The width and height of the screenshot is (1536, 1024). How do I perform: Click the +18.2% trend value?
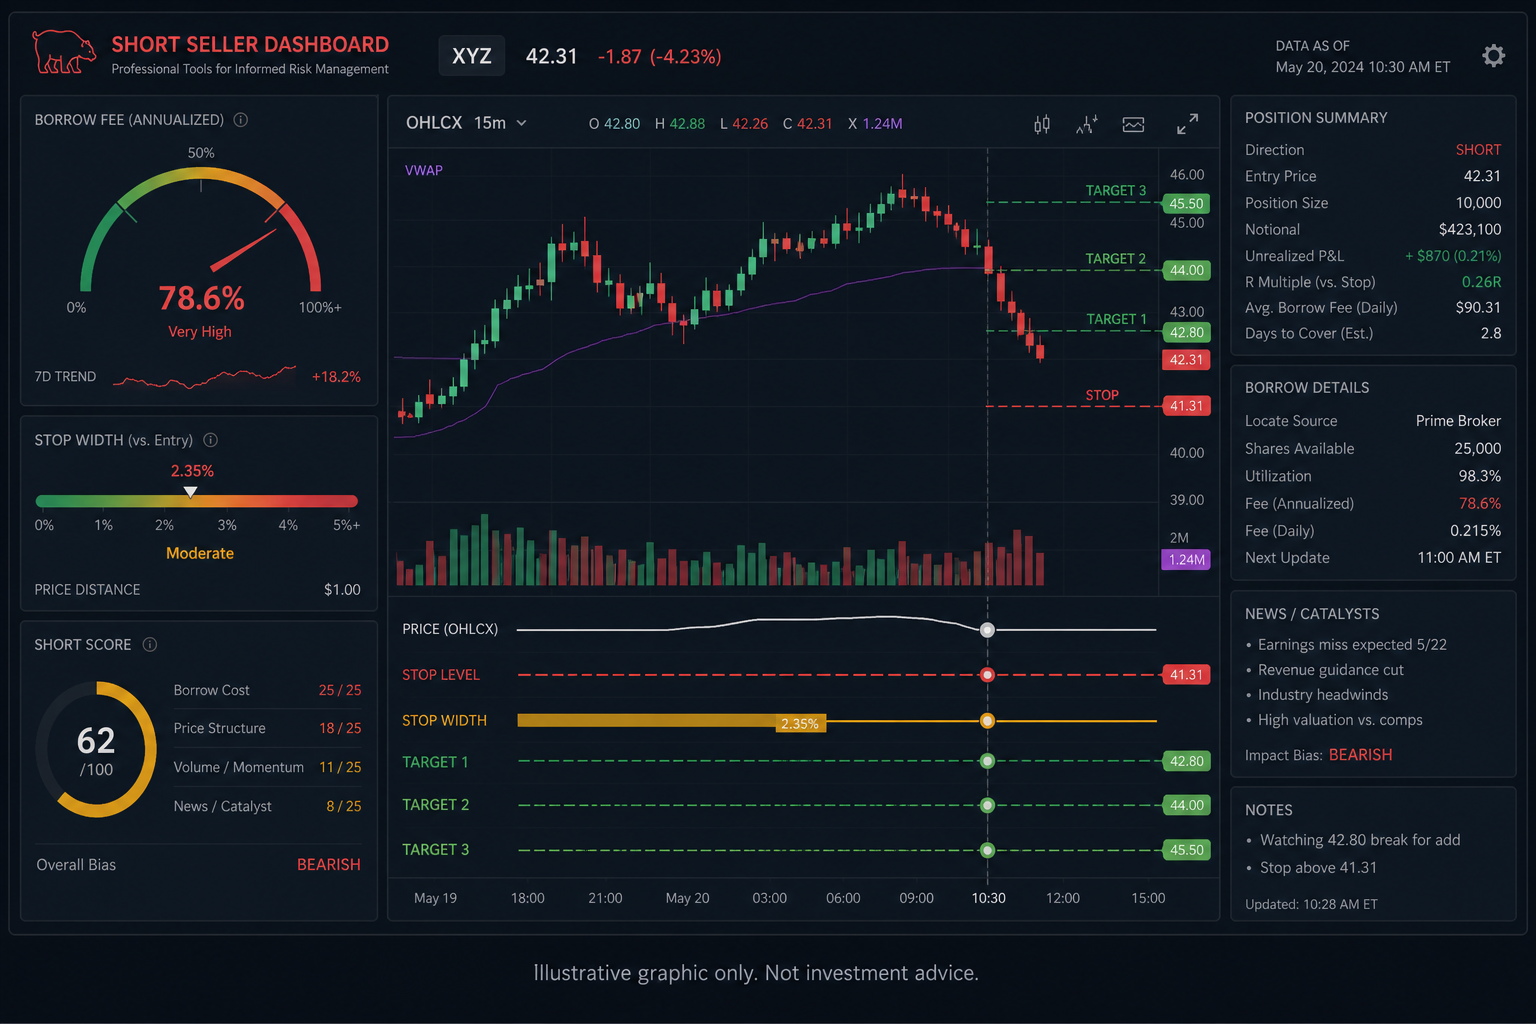[336, 377]
